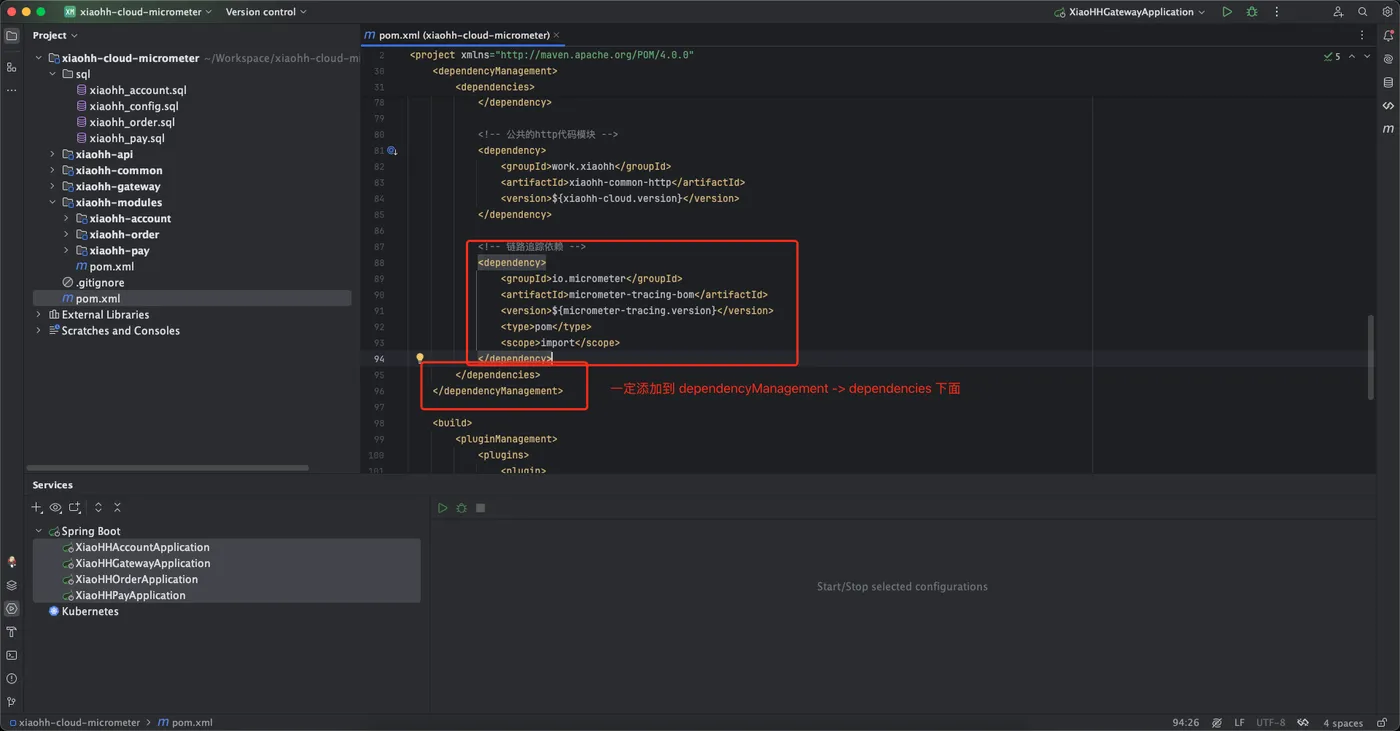Open Git tool window icon
Image resolution: width=1400 pixels, height=731 pixels.
coord(12,702)
